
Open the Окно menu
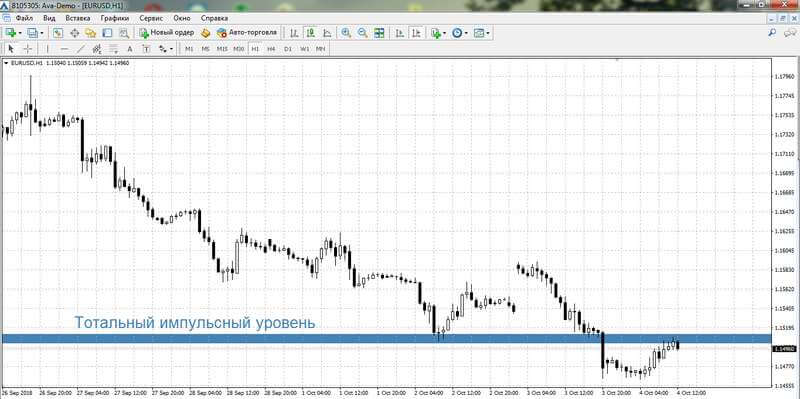point(182,18)
